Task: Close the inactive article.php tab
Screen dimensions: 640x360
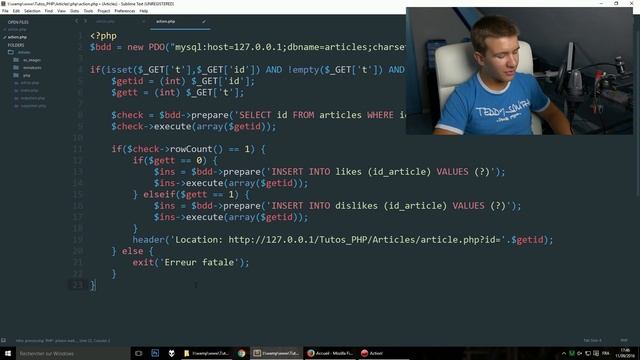Action: point(144,21)
